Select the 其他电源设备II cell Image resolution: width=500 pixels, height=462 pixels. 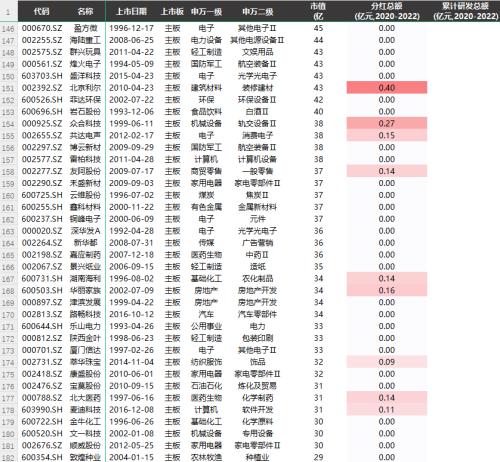pos(257,40)
